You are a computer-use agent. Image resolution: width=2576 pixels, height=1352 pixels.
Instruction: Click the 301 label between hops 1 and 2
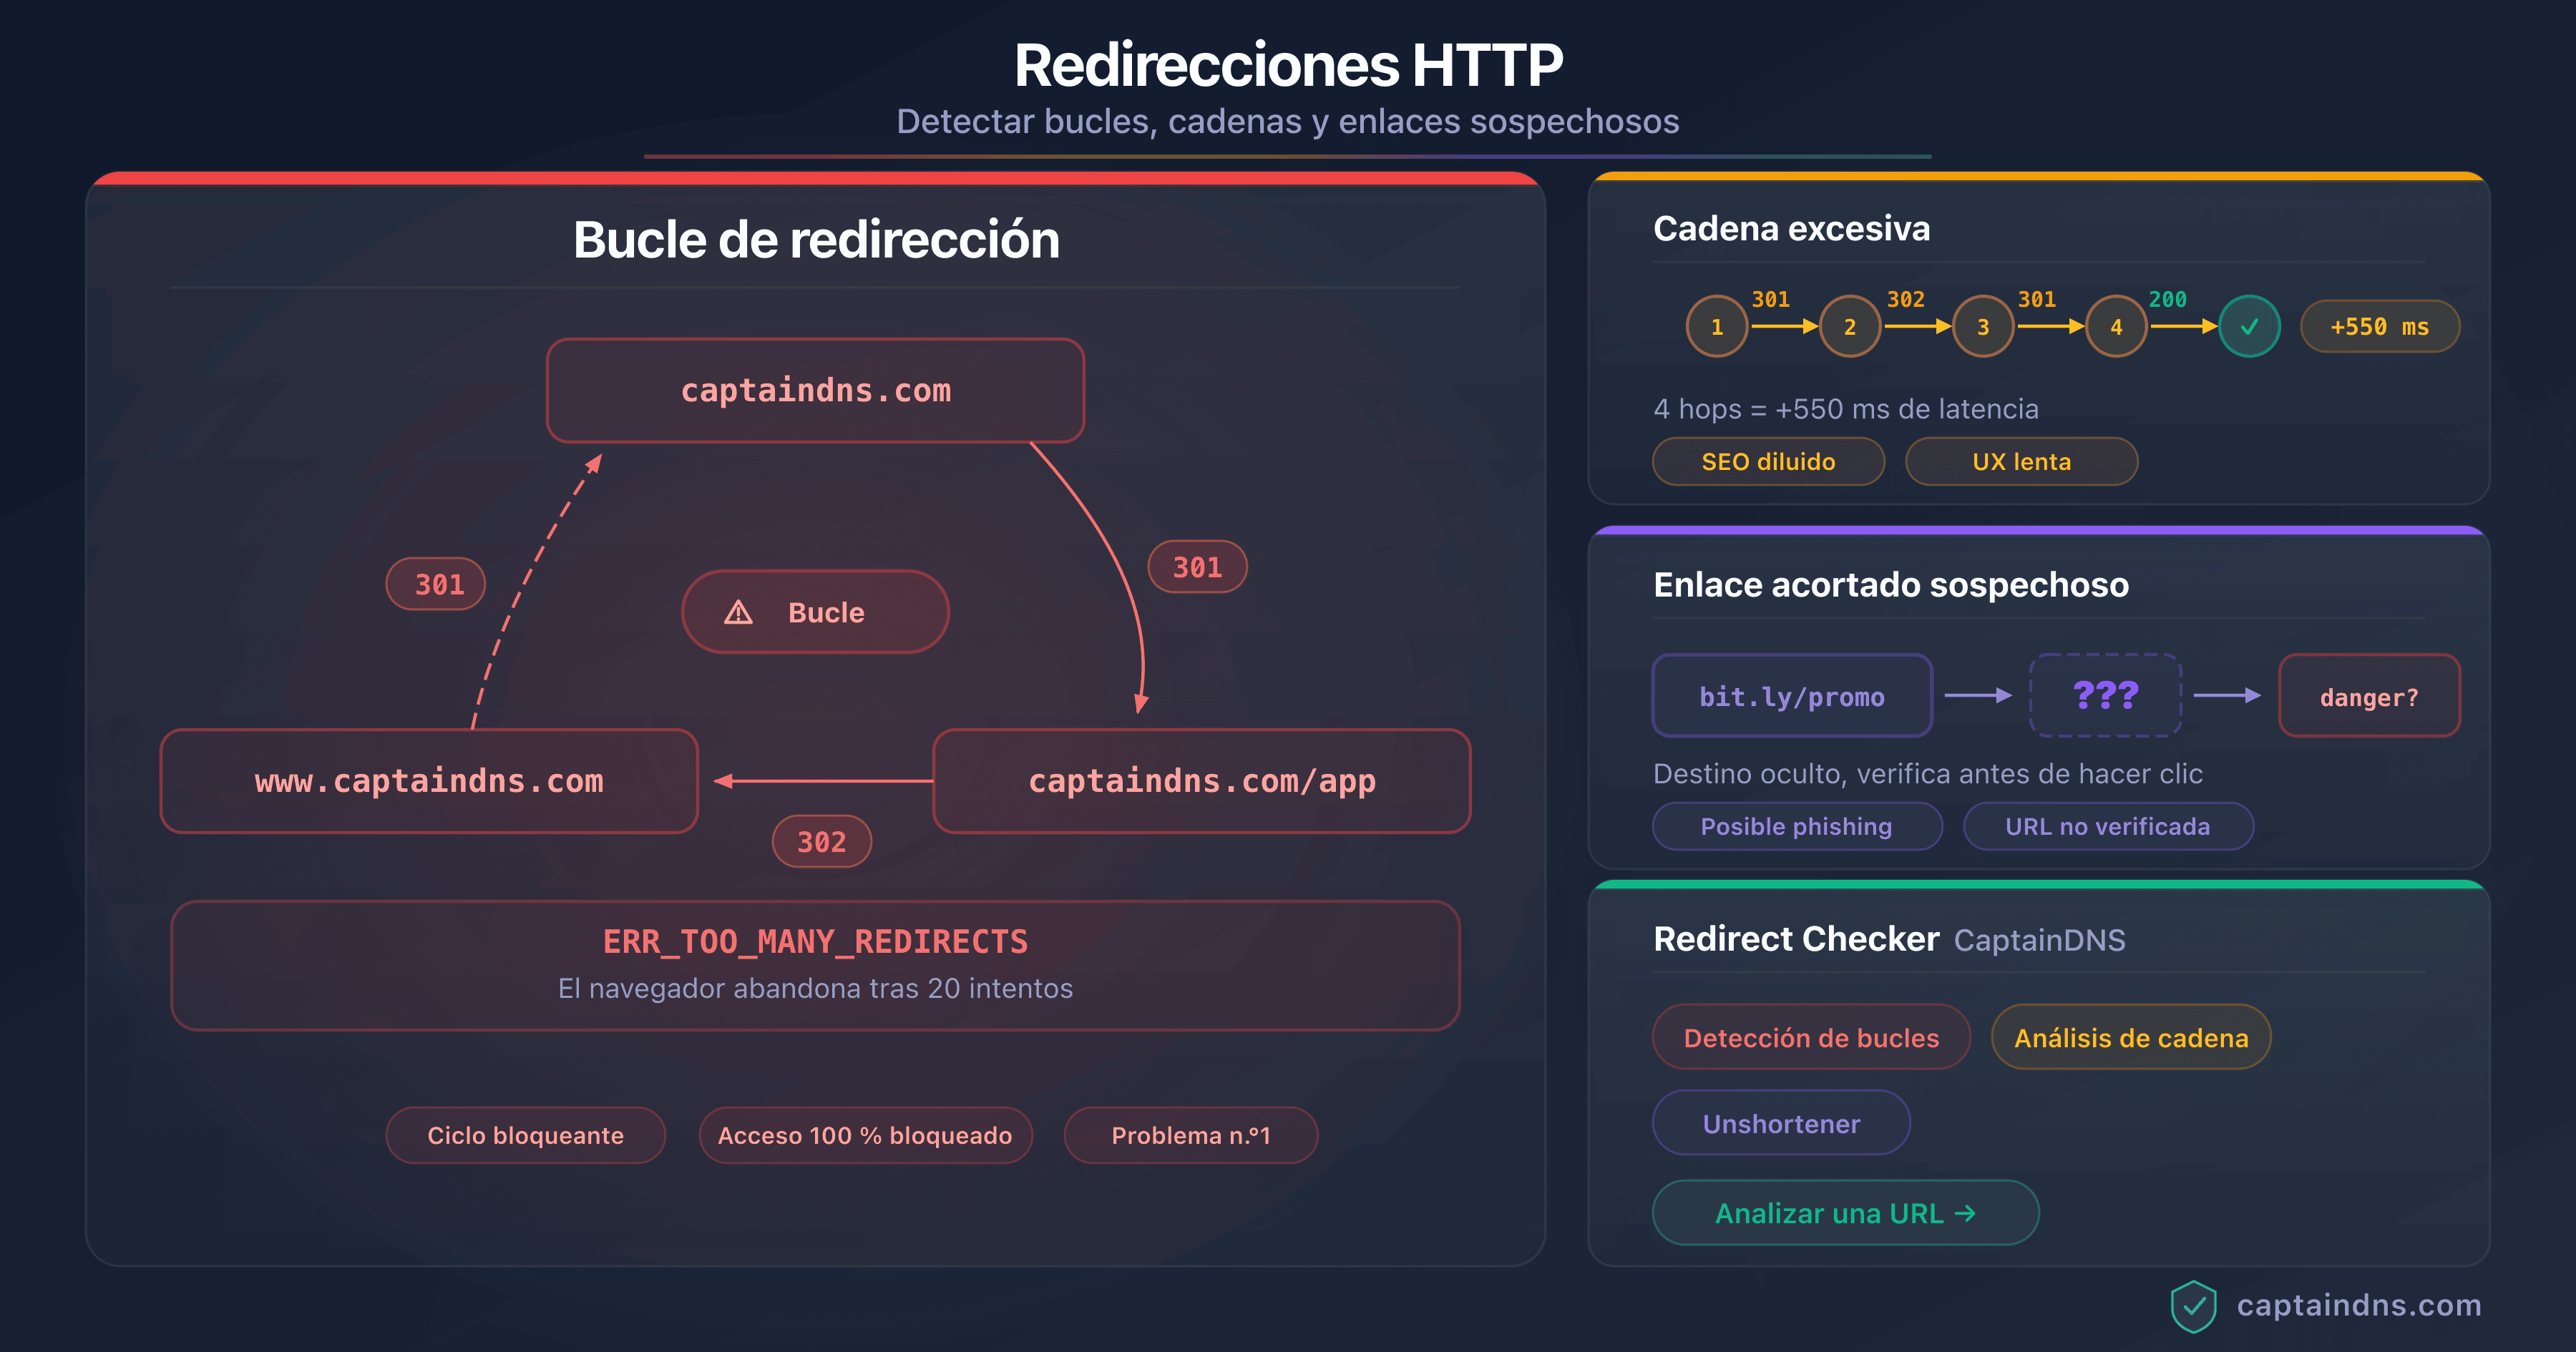1770,299
